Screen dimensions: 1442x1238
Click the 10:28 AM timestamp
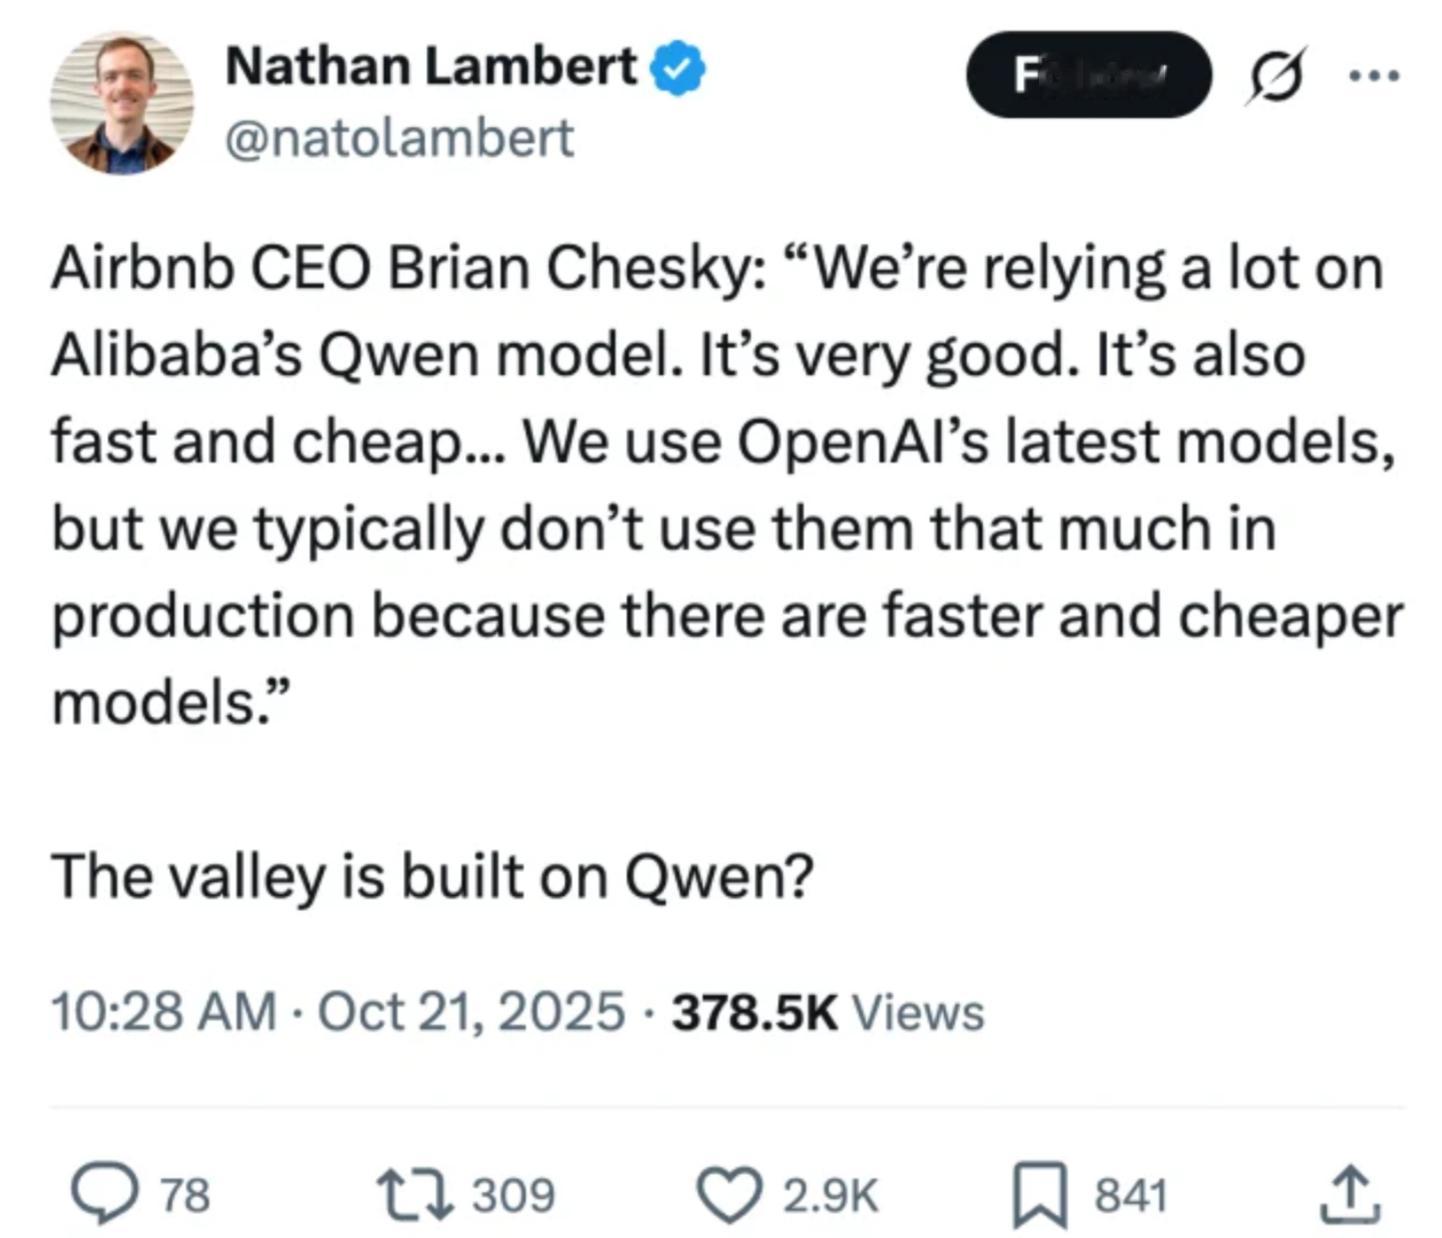tap(164, 1011)
